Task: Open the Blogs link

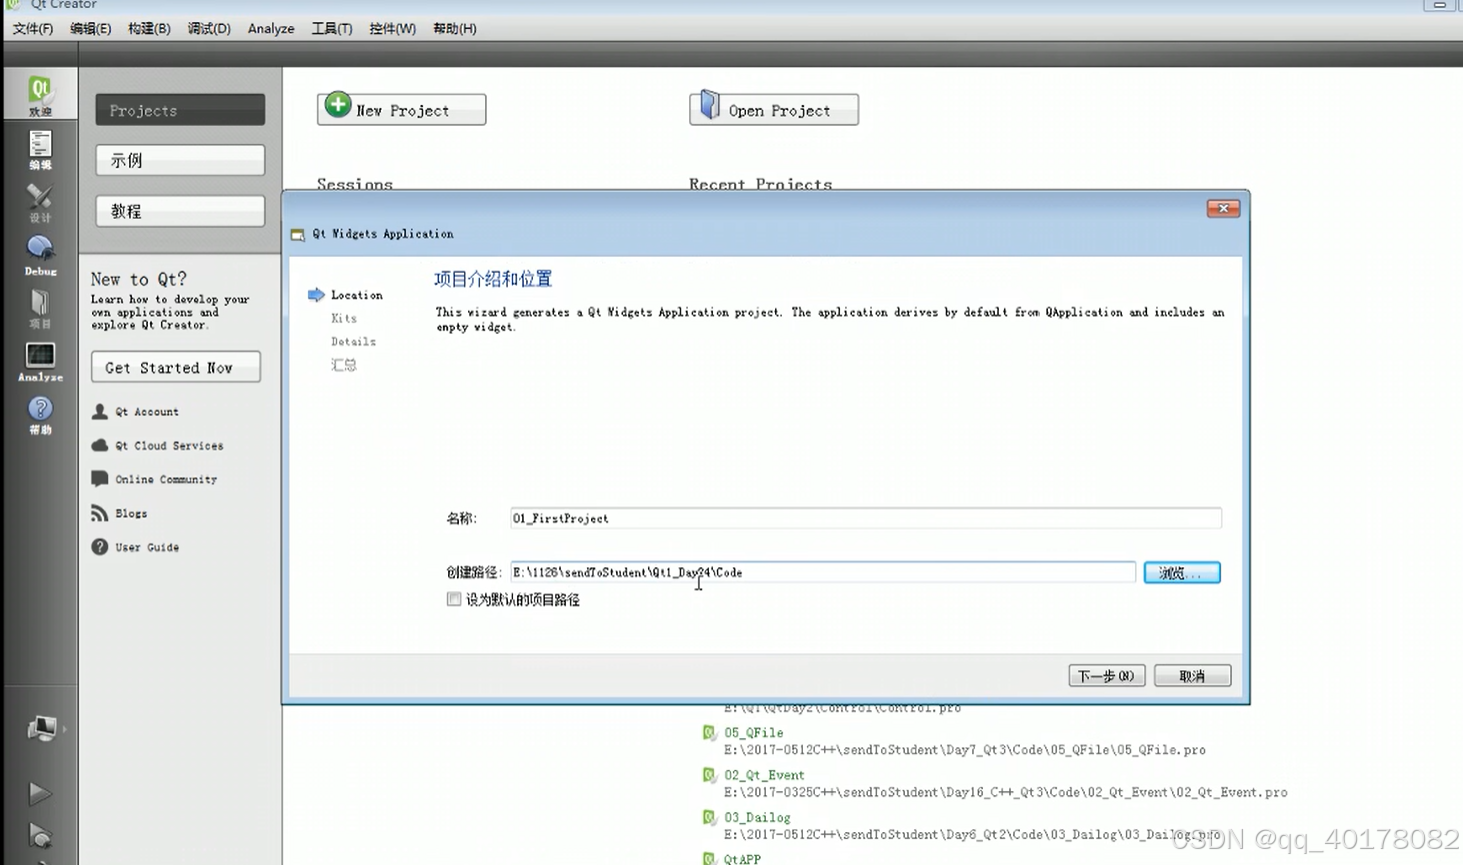Action: [131, 514]
